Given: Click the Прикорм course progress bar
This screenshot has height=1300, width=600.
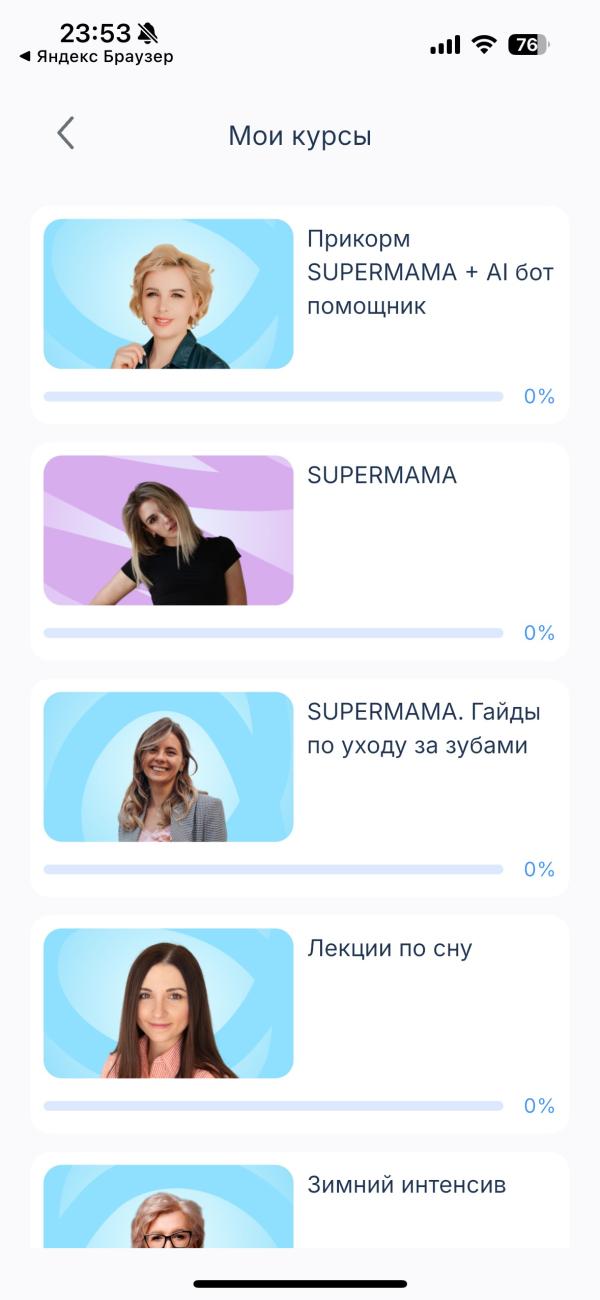Looking at the screenshot, I should click(273, 397).
